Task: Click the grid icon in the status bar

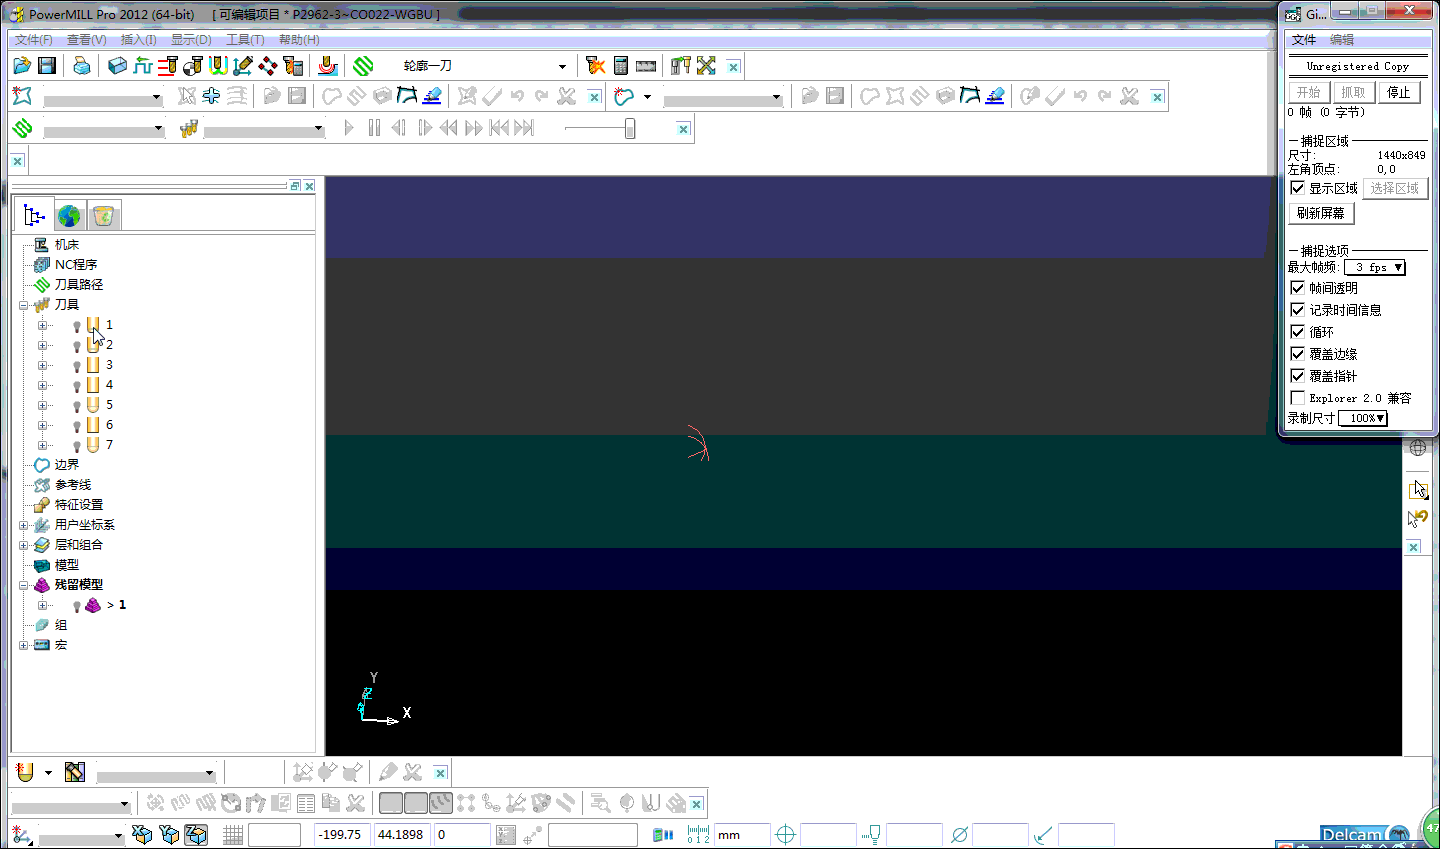Action: tap(233, 834)
